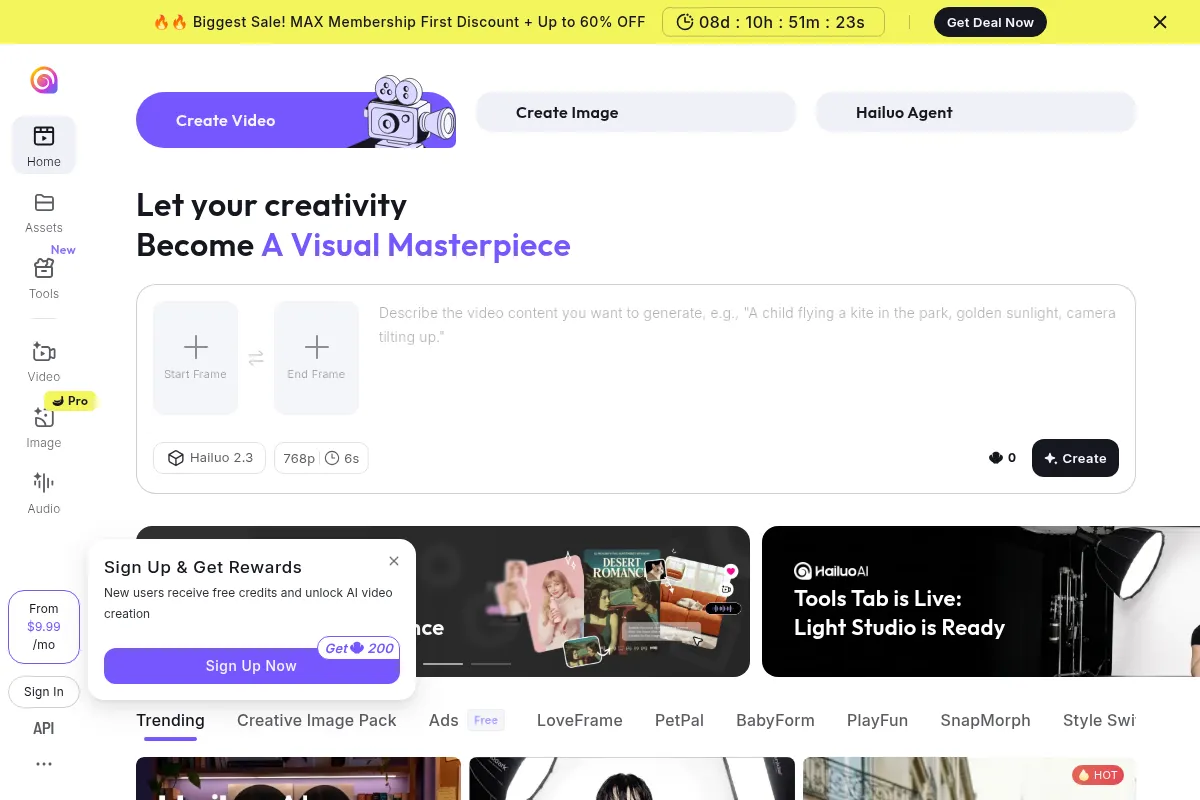
Task: Open the three-dots more menu in sidebar
Action: (44, 764)
